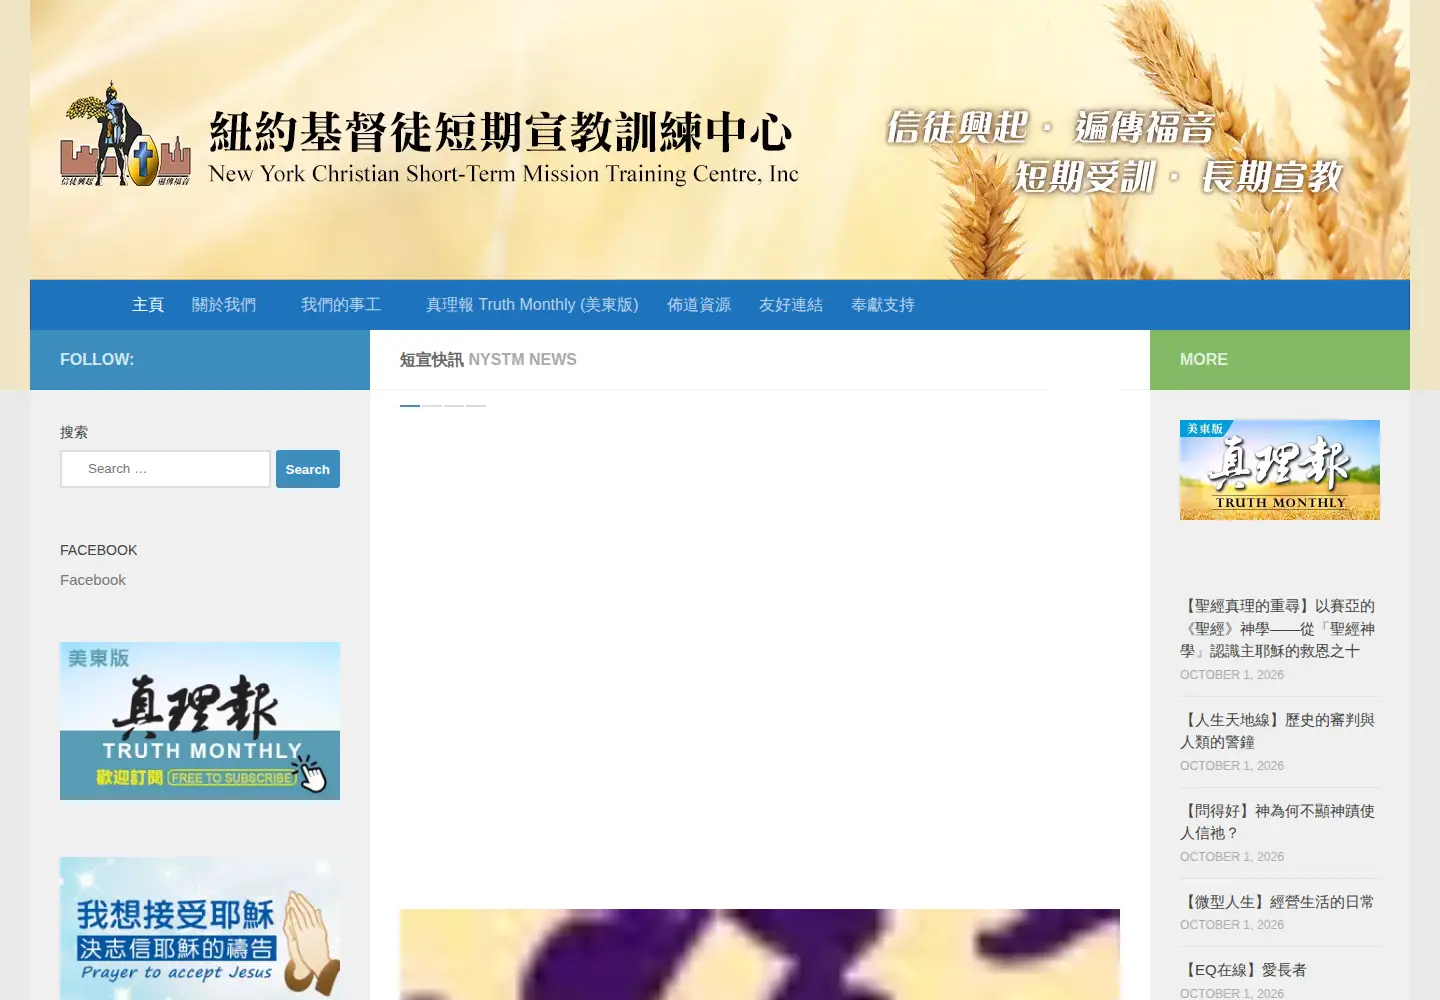The image size is (1440, 1000).
Task: Click the featured slide image in news area
Action: click(x=760, y=954)
